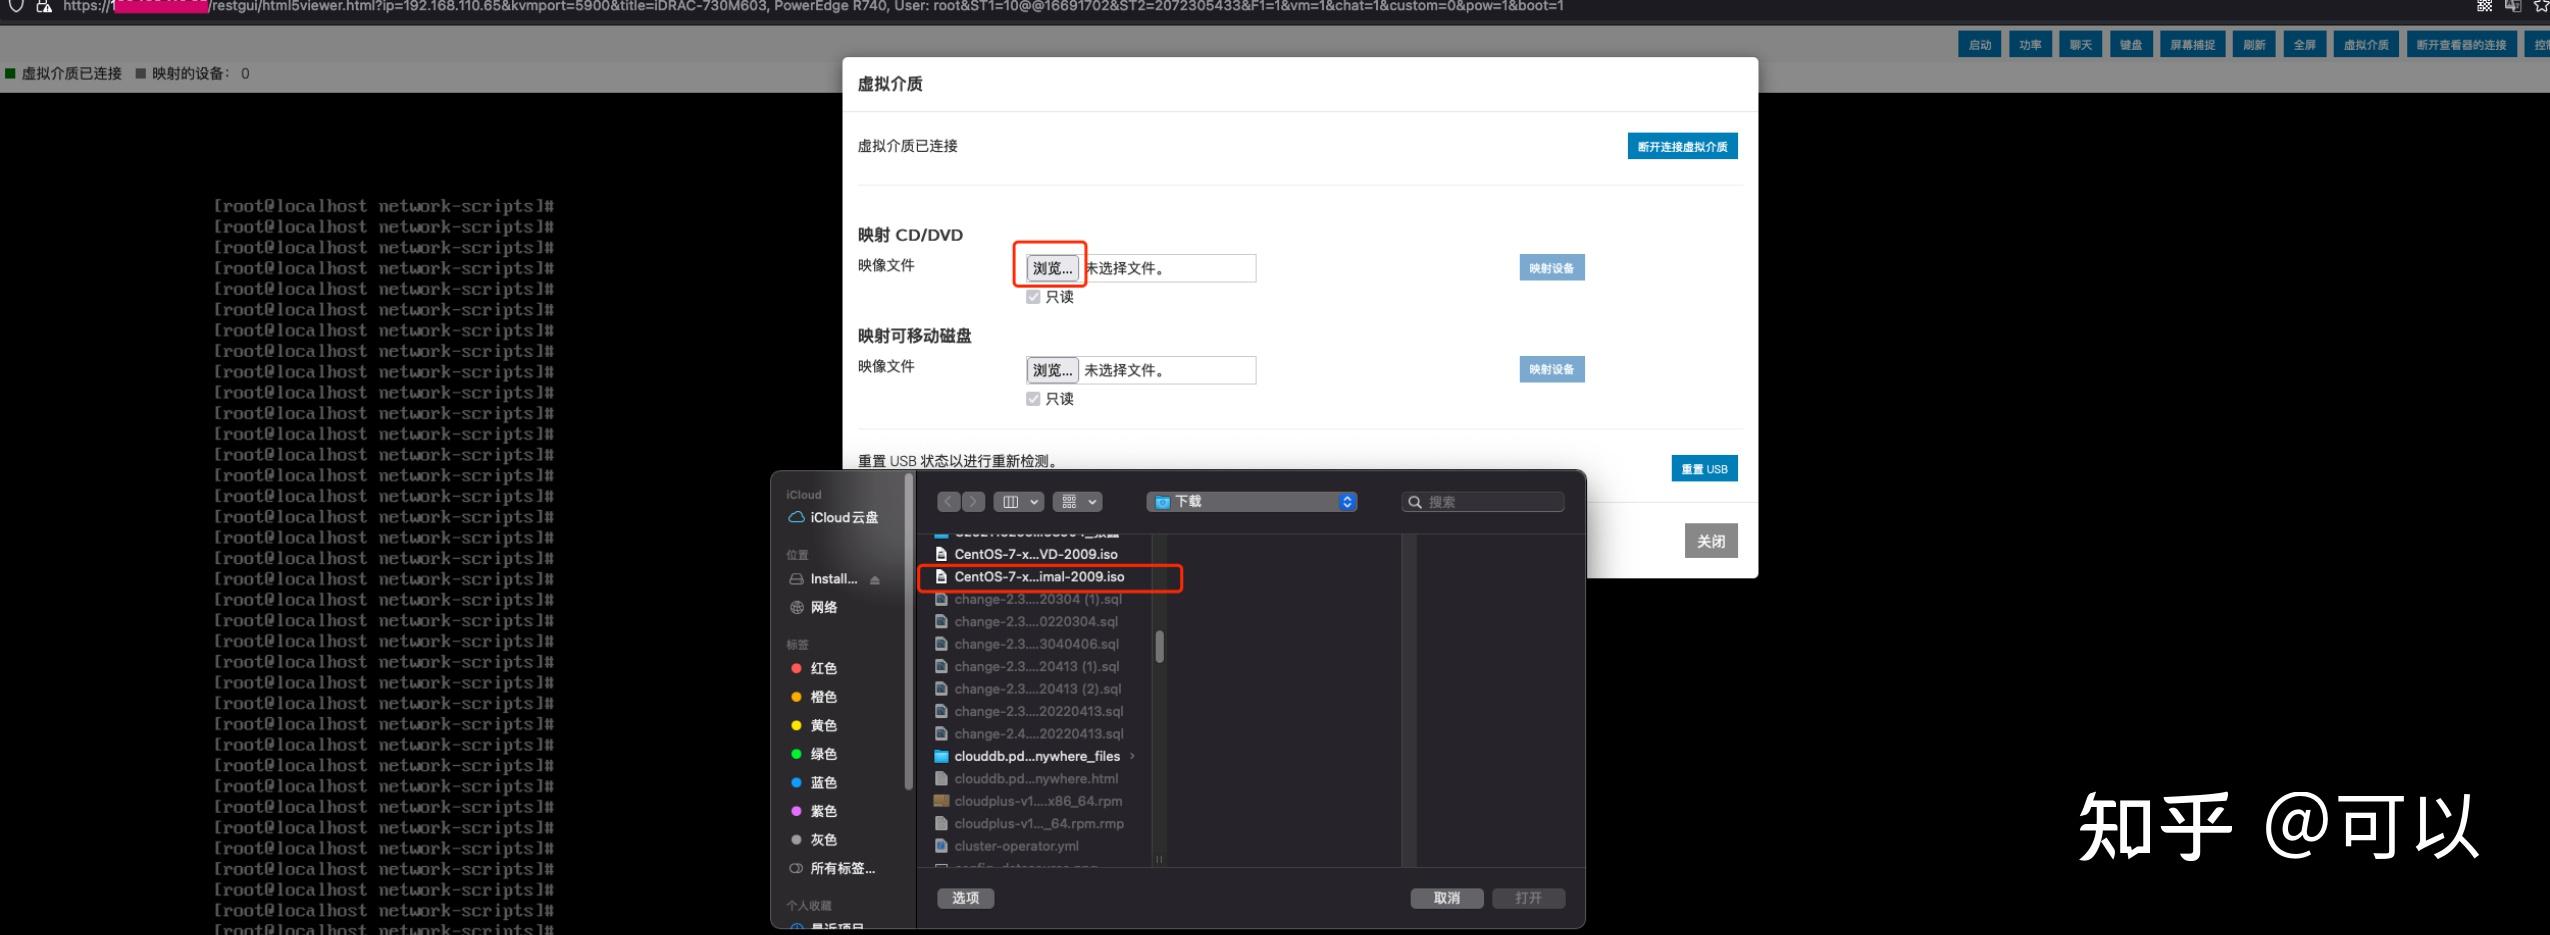Click the 选项 options button

tap(965, 898)
